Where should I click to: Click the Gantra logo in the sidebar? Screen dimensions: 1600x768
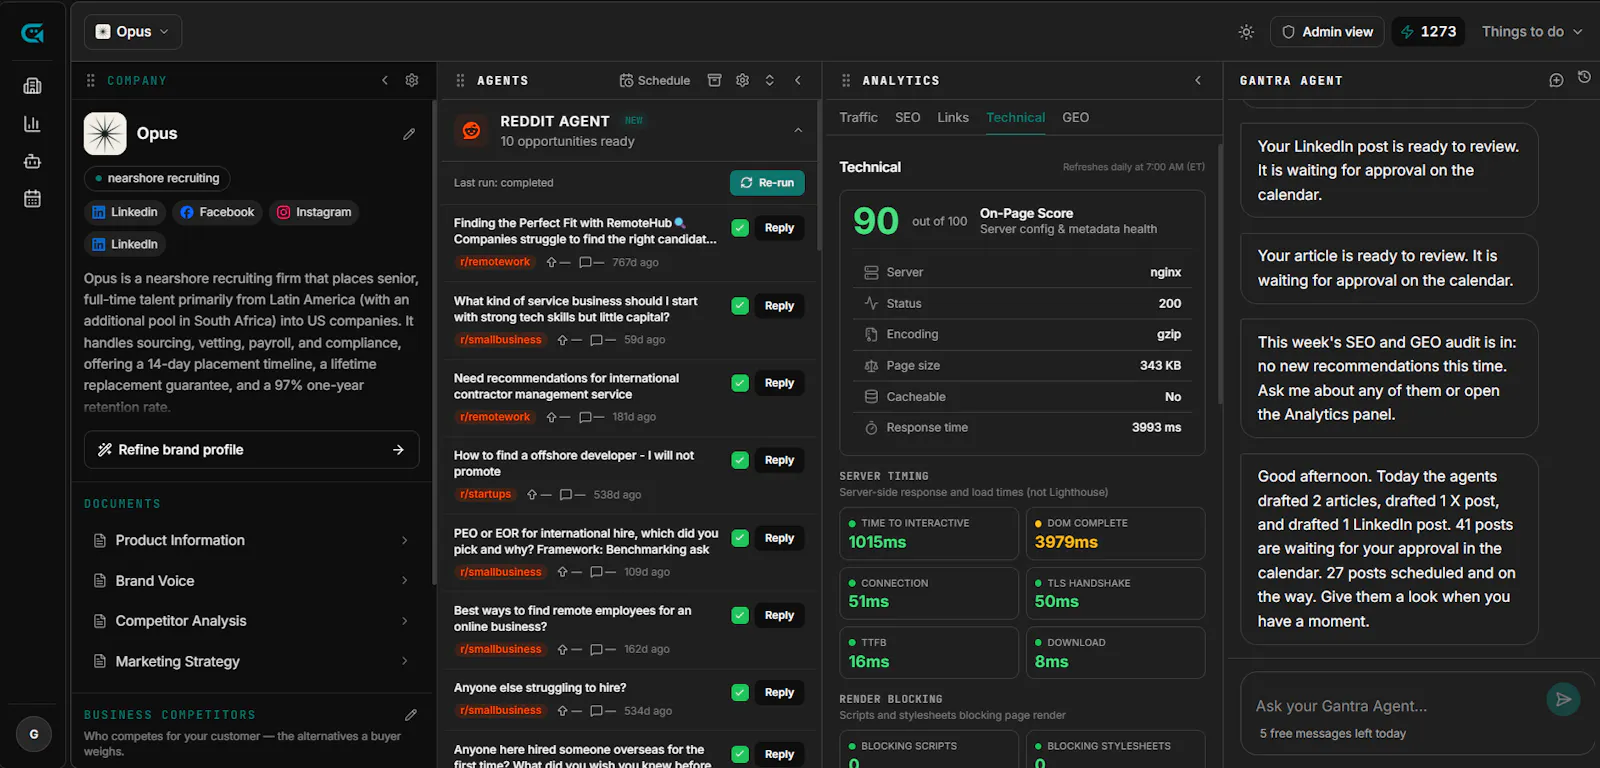pos(32,33)
